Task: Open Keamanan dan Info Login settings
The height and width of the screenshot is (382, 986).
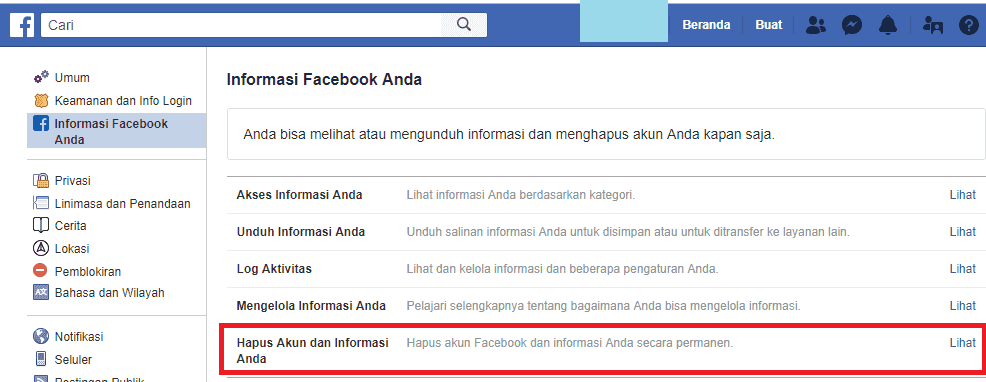Action: [123, 101]
